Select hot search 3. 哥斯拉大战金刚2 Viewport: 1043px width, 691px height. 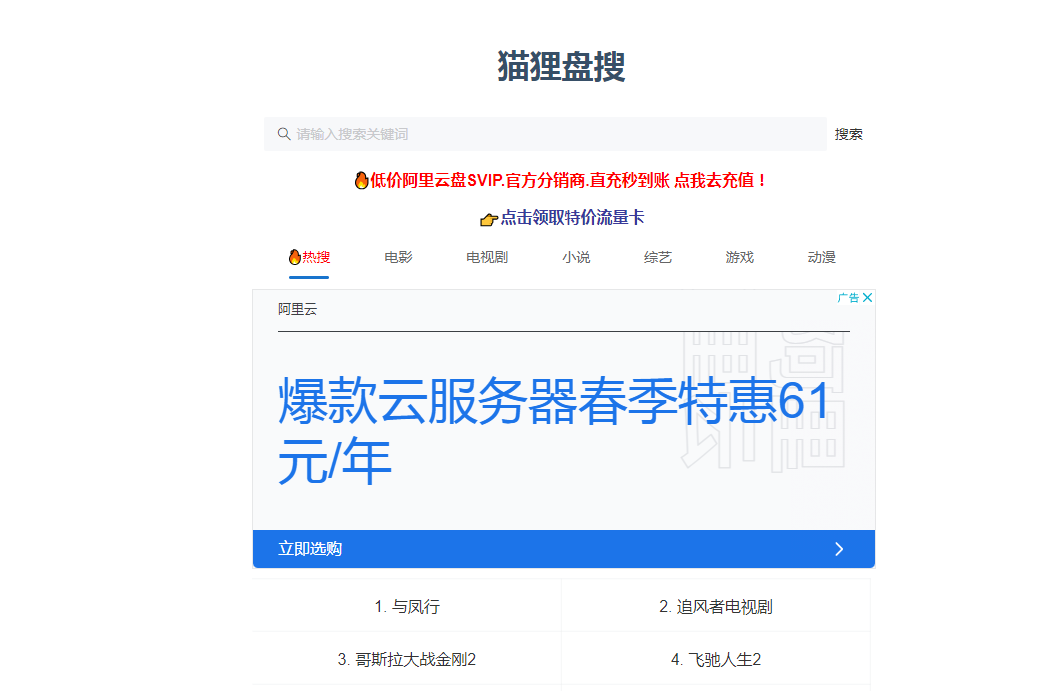(x=407, y=659)
